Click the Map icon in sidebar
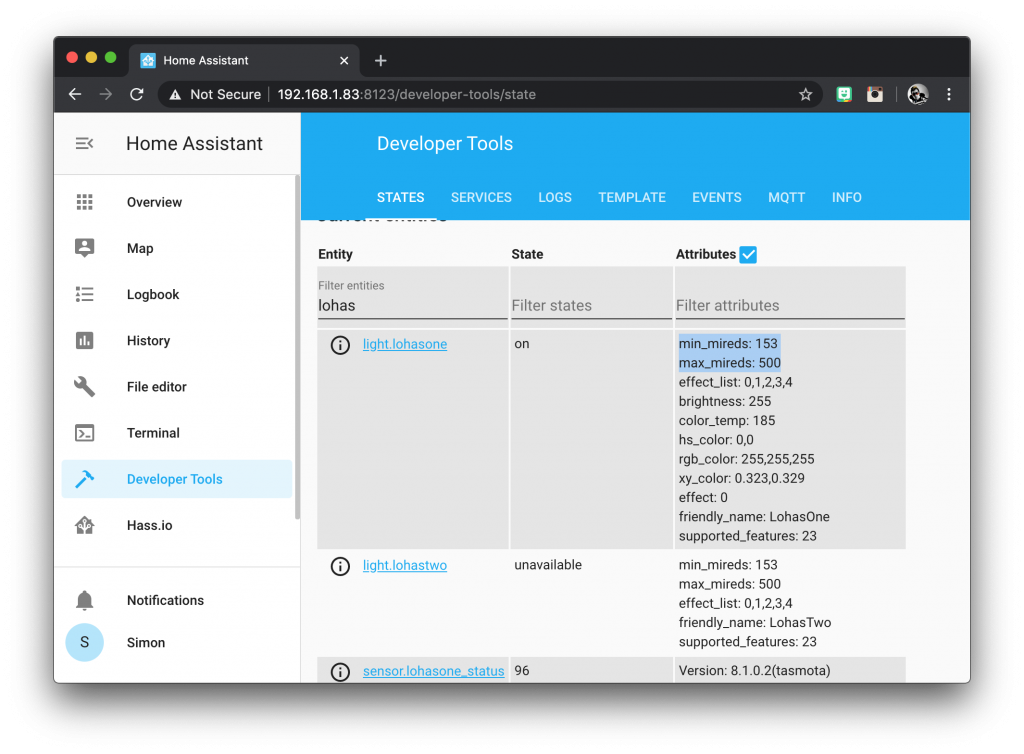The width and height of the screenshot is (1024, 754). click(84, 248)
